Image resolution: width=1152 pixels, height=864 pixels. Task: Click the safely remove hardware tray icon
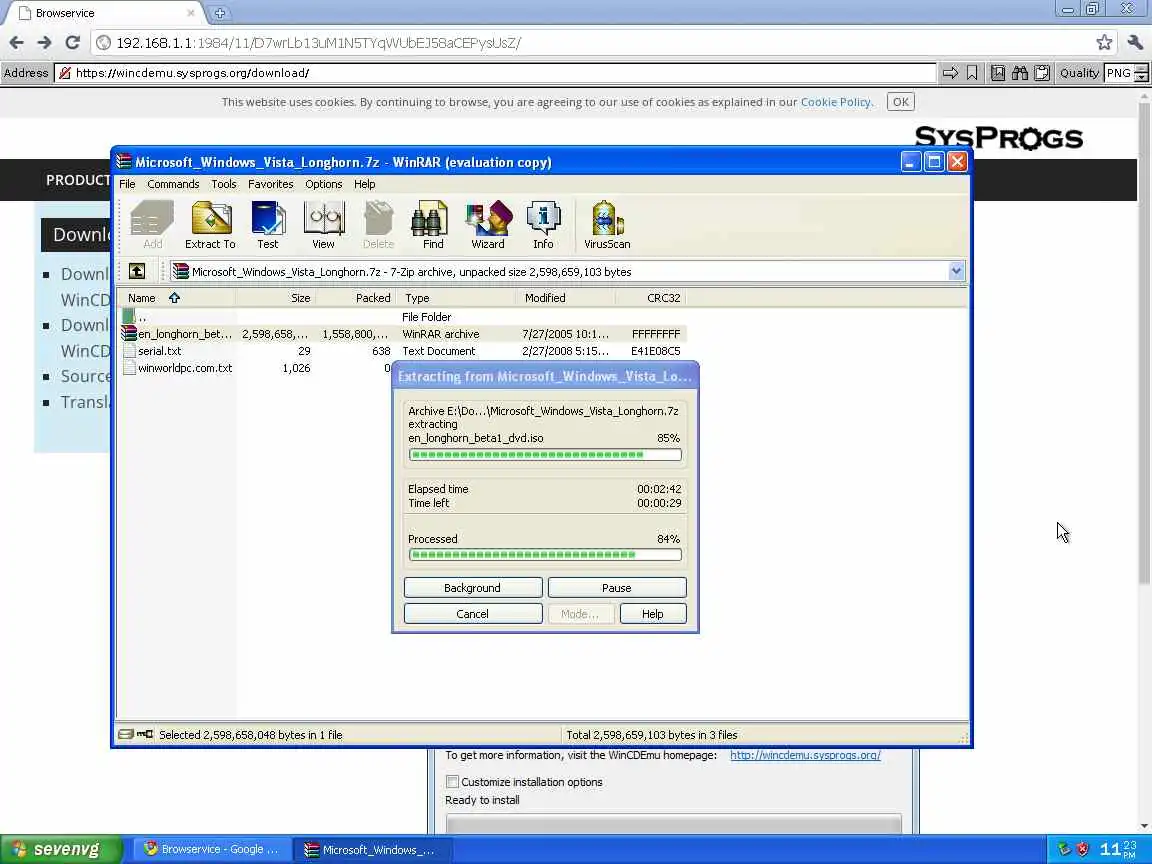click(x=1064, y=849)
